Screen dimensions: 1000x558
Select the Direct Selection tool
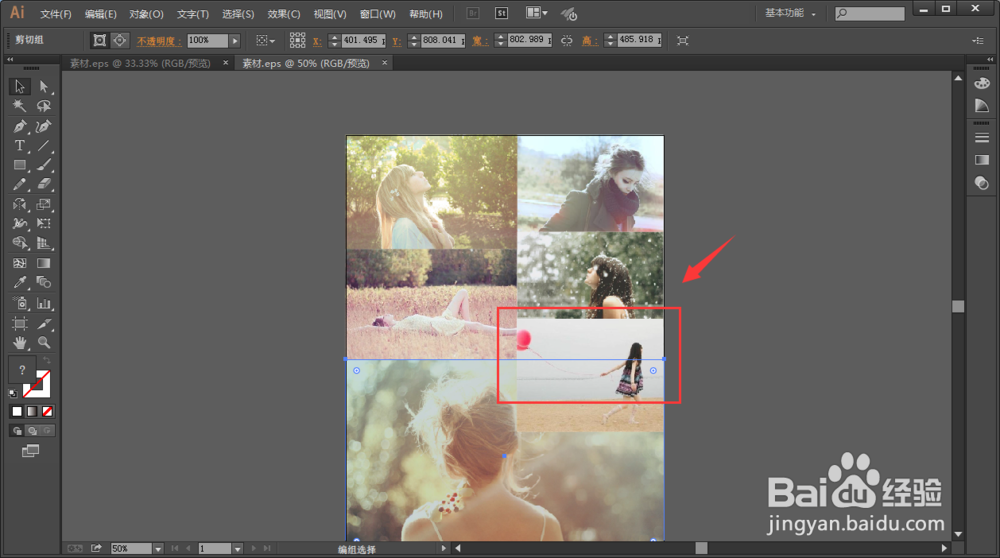43,86
